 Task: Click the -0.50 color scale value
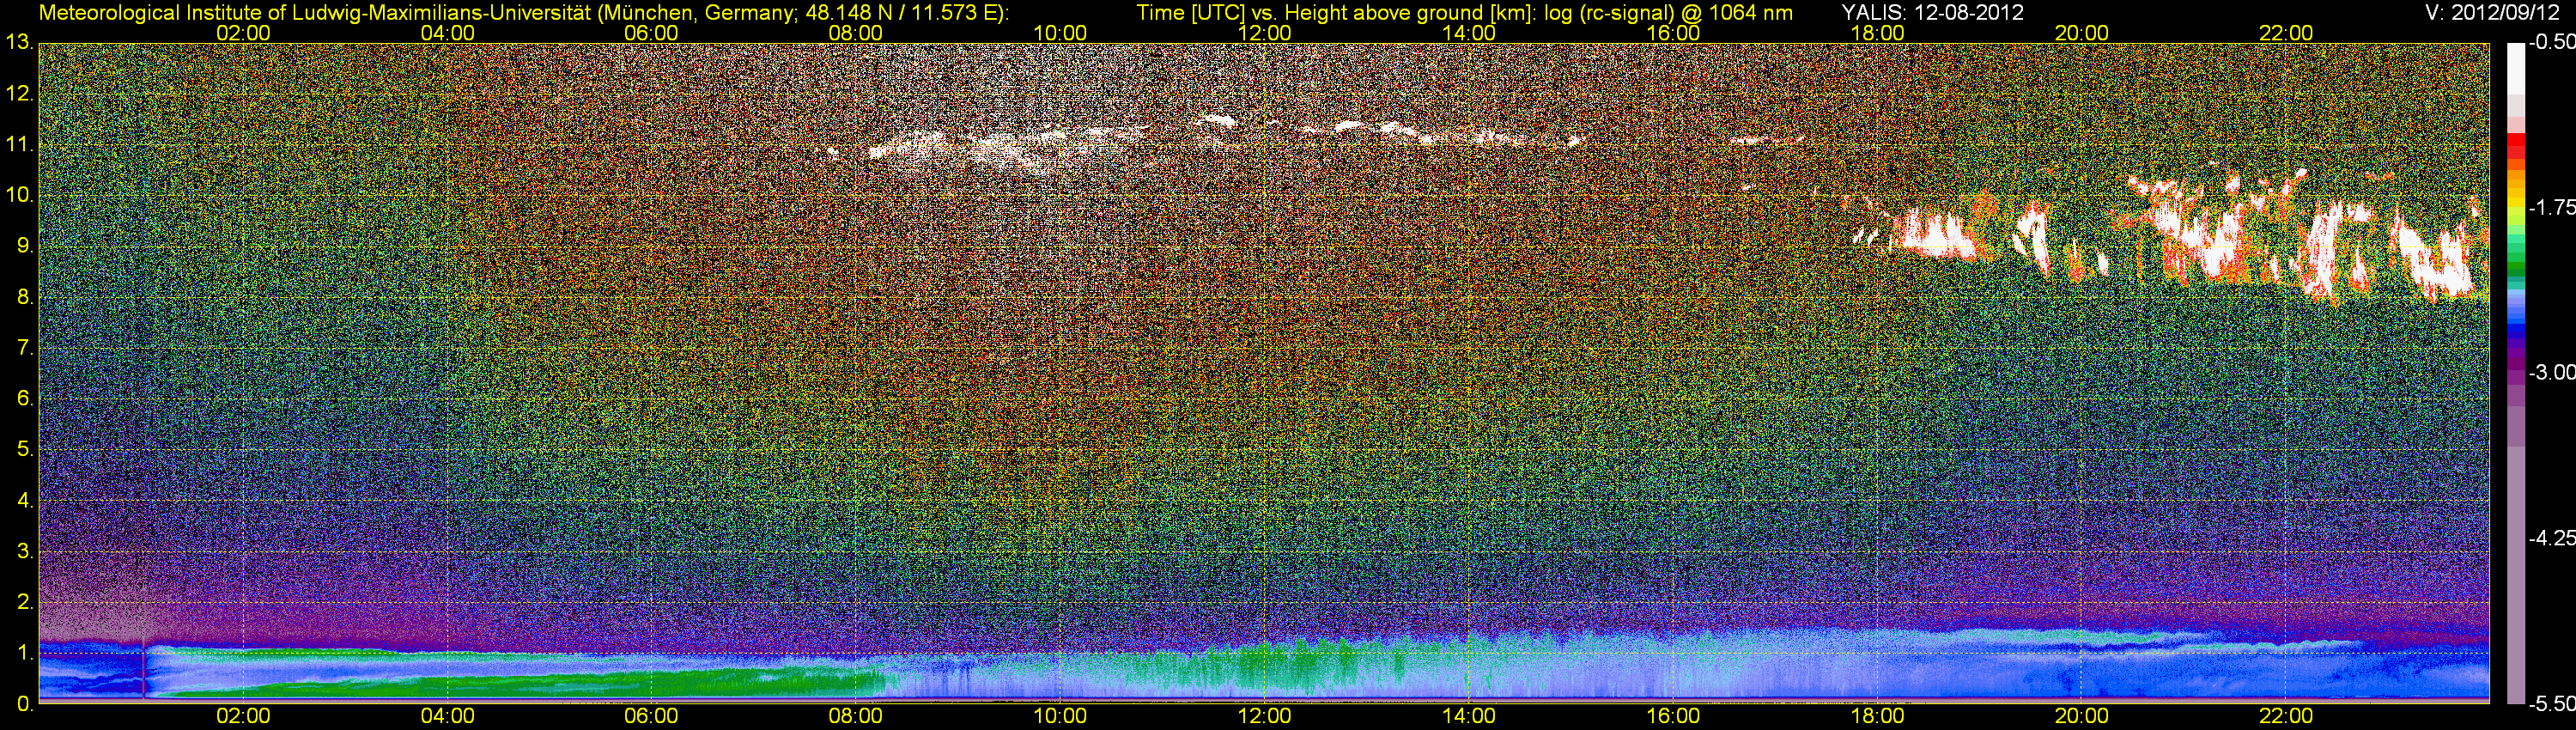click(2551, 43)
